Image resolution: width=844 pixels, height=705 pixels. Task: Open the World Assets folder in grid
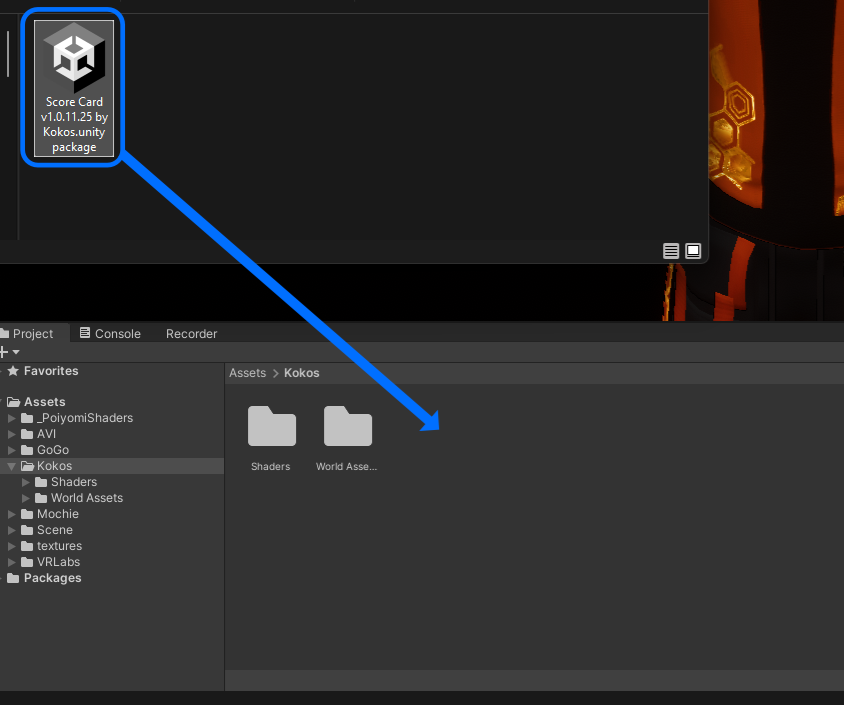pos(347,427)
